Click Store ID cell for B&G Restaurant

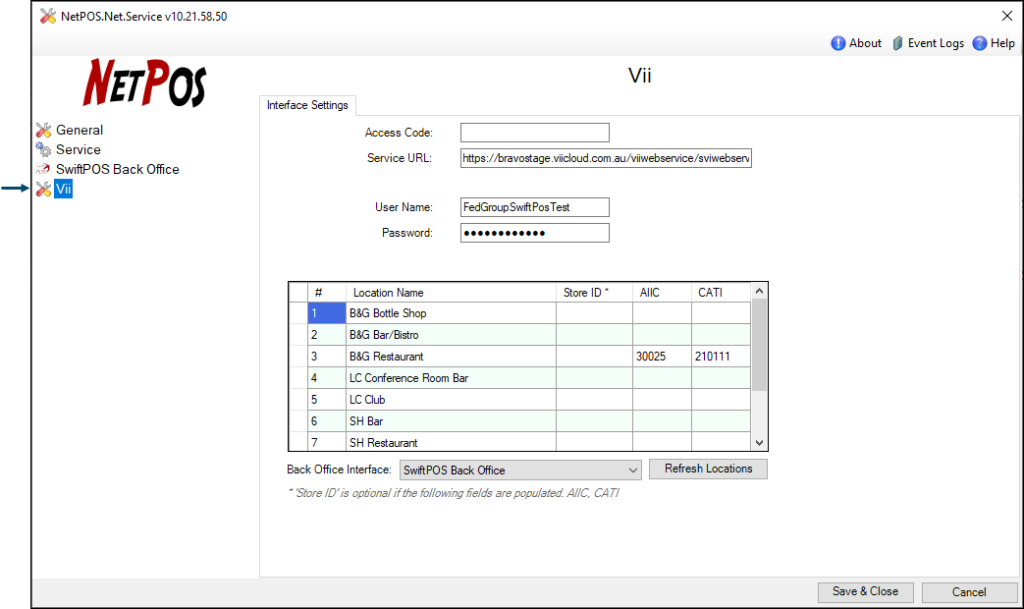[594, 356]
